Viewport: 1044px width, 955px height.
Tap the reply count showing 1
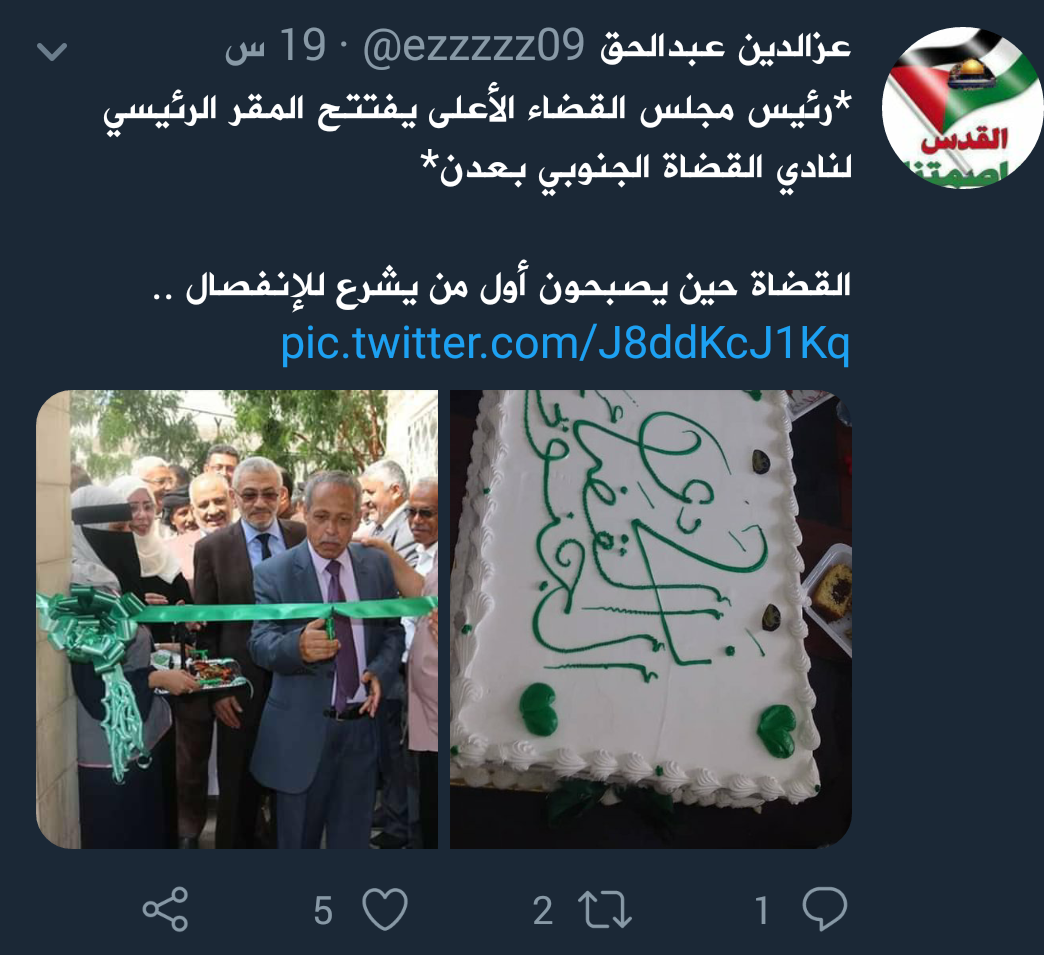762,910
